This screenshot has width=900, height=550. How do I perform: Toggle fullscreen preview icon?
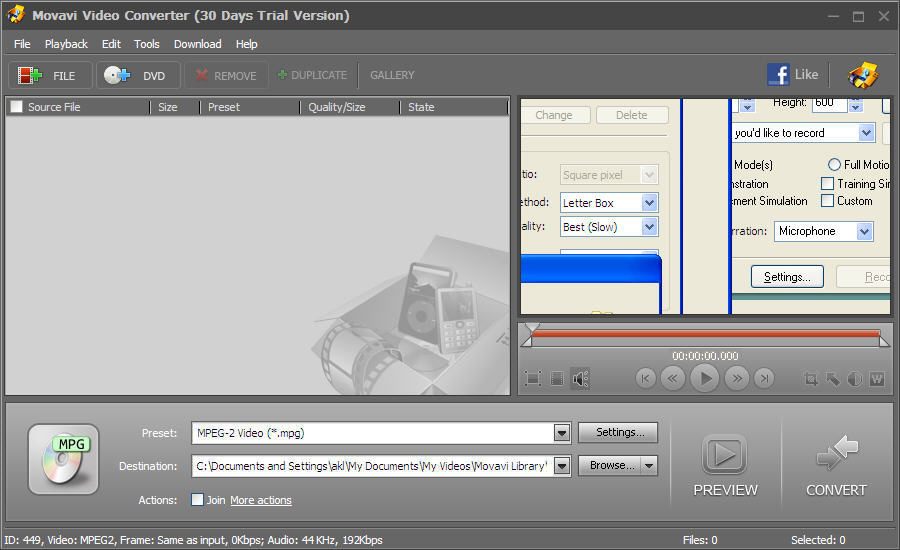tap(533, 378)
